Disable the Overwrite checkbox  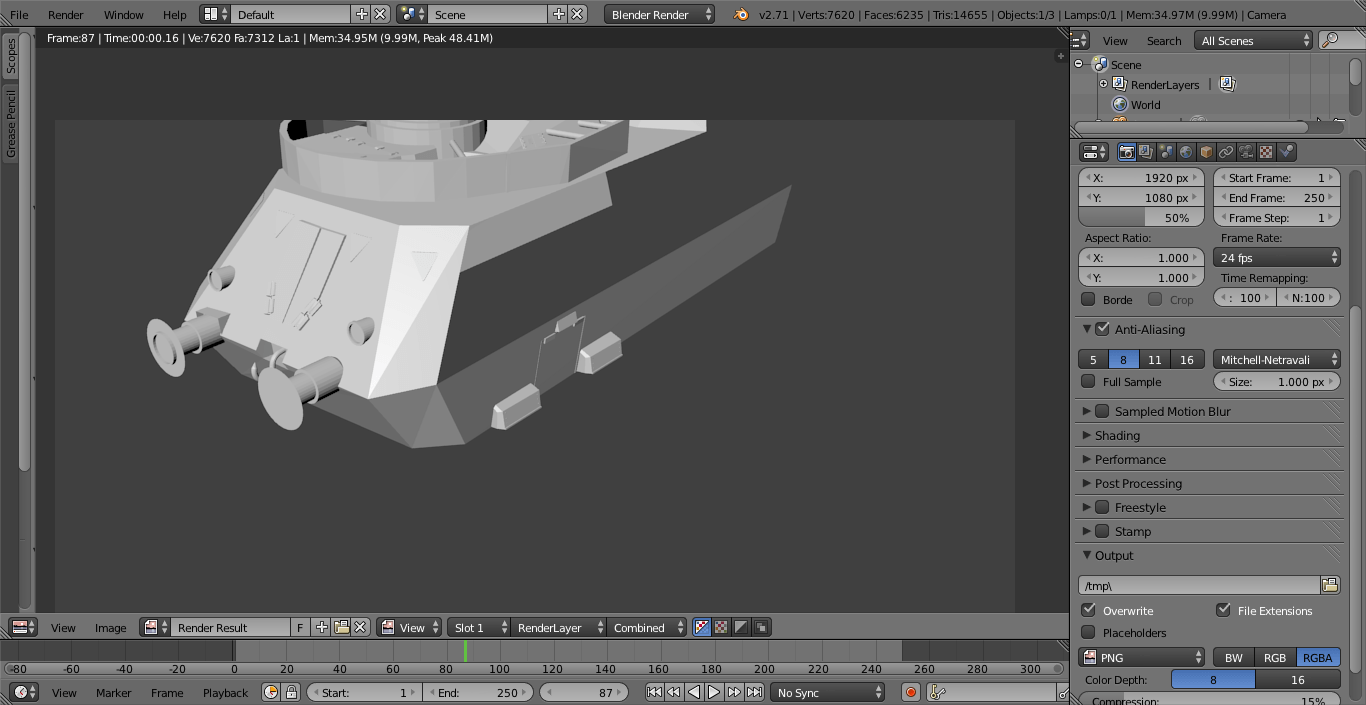coord(1089,610)
